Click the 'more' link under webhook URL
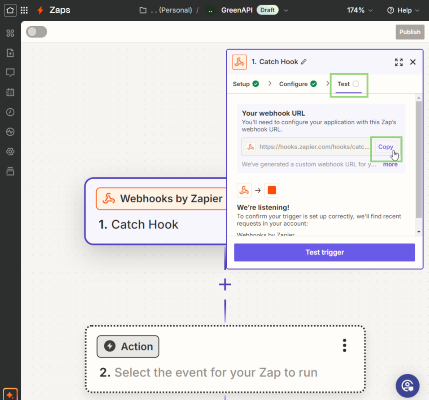 390,164
